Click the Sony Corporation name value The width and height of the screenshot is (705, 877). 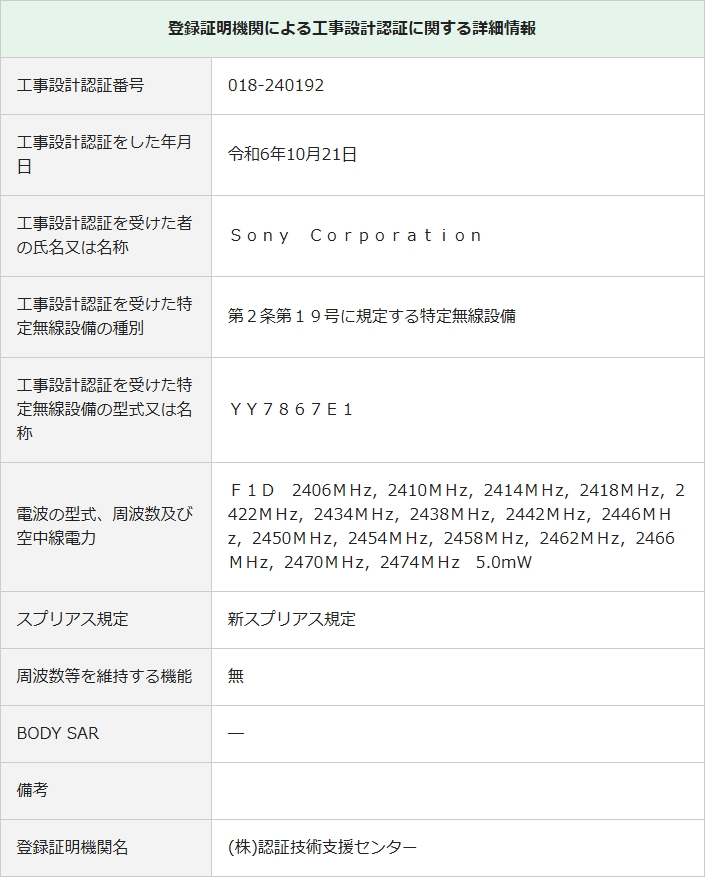point(356,235)
